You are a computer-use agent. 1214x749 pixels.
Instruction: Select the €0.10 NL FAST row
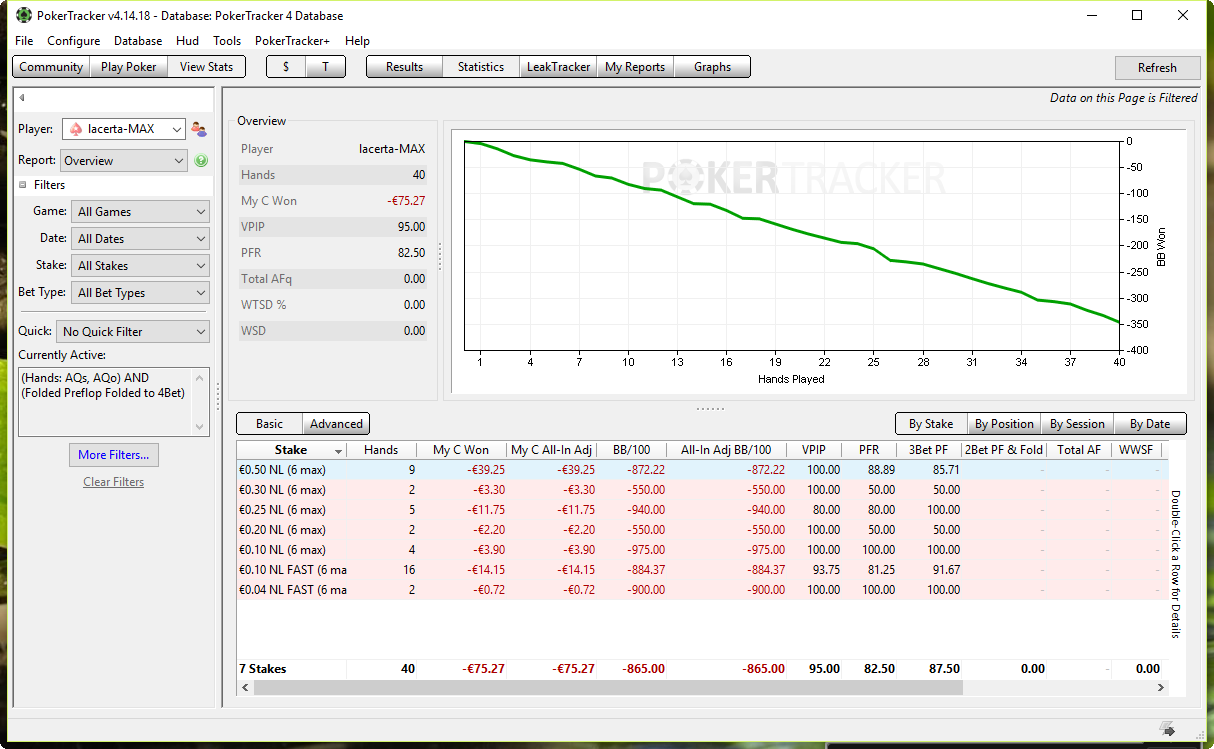[x=701, y=570]
